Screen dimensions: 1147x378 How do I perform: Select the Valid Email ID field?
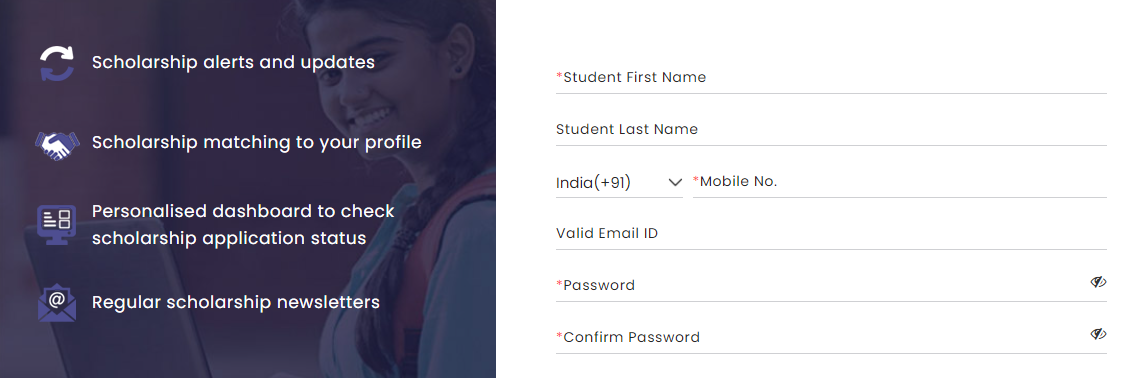[831, 234]
